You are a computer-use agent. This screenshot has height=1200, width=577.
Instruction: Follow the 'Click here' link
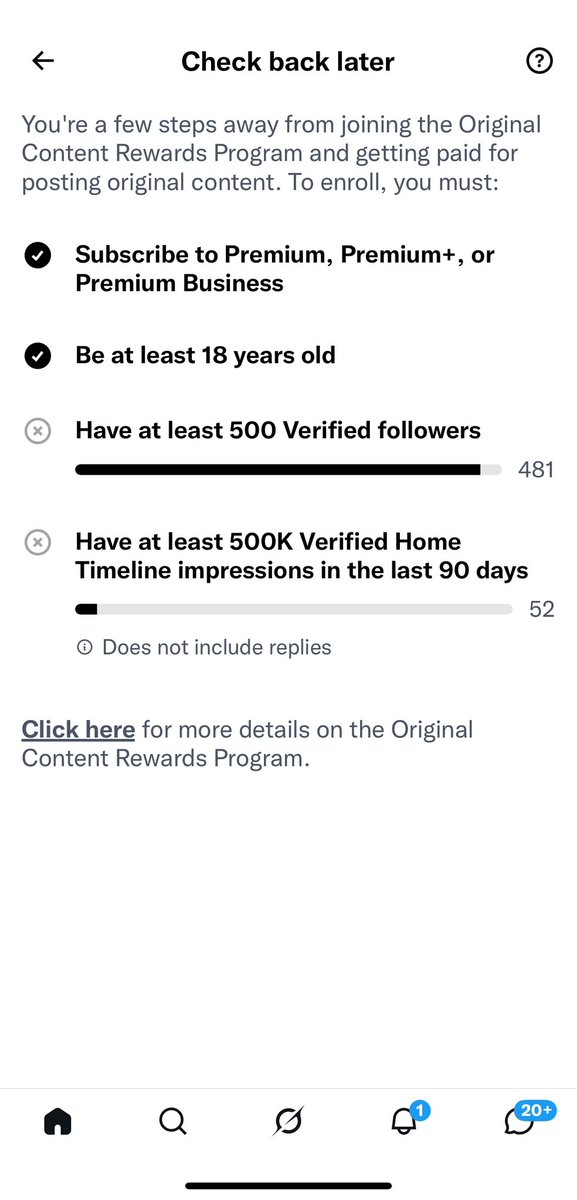pyautogui.click(x=78, y=729)
